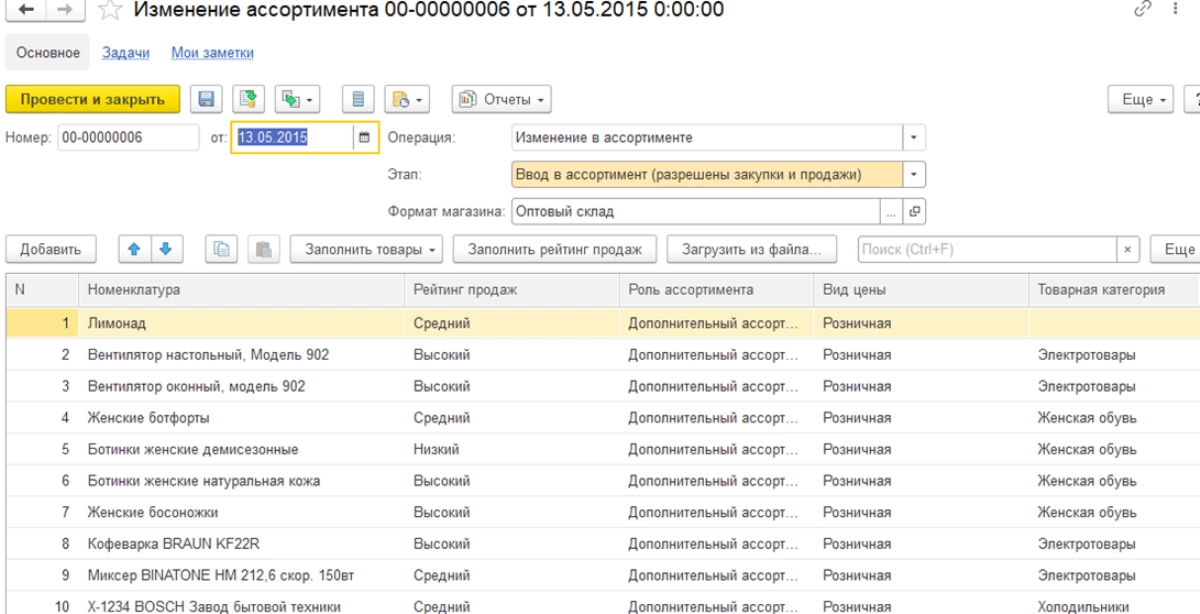Screen dimensions: 1200x614
Task: Click into the Номер input field
Action: pos(128,138)
